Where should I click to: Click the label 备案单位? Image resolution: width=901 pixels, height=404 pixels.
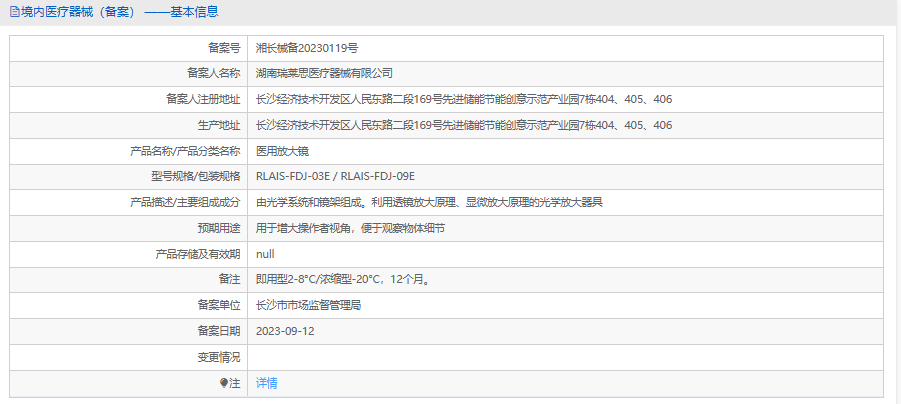(x=218, y=306)
